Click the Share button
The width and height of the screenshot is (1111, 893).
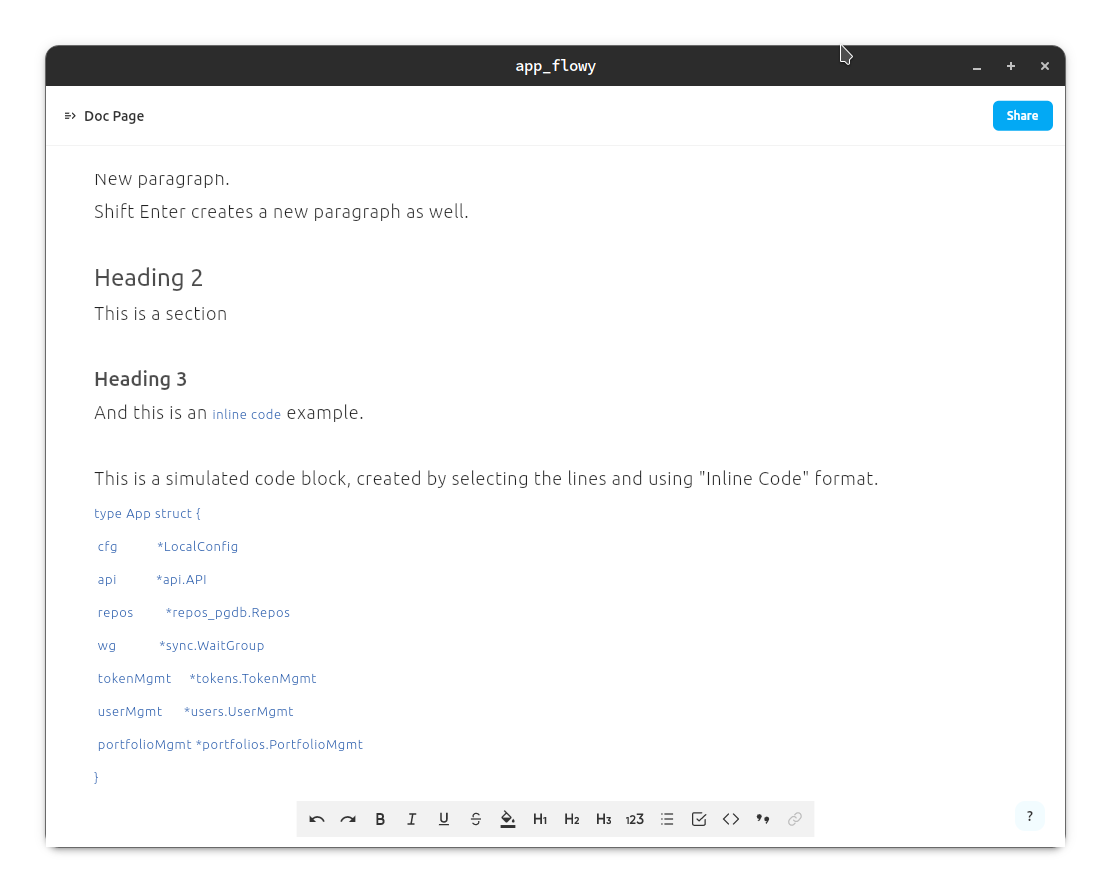1022,116
